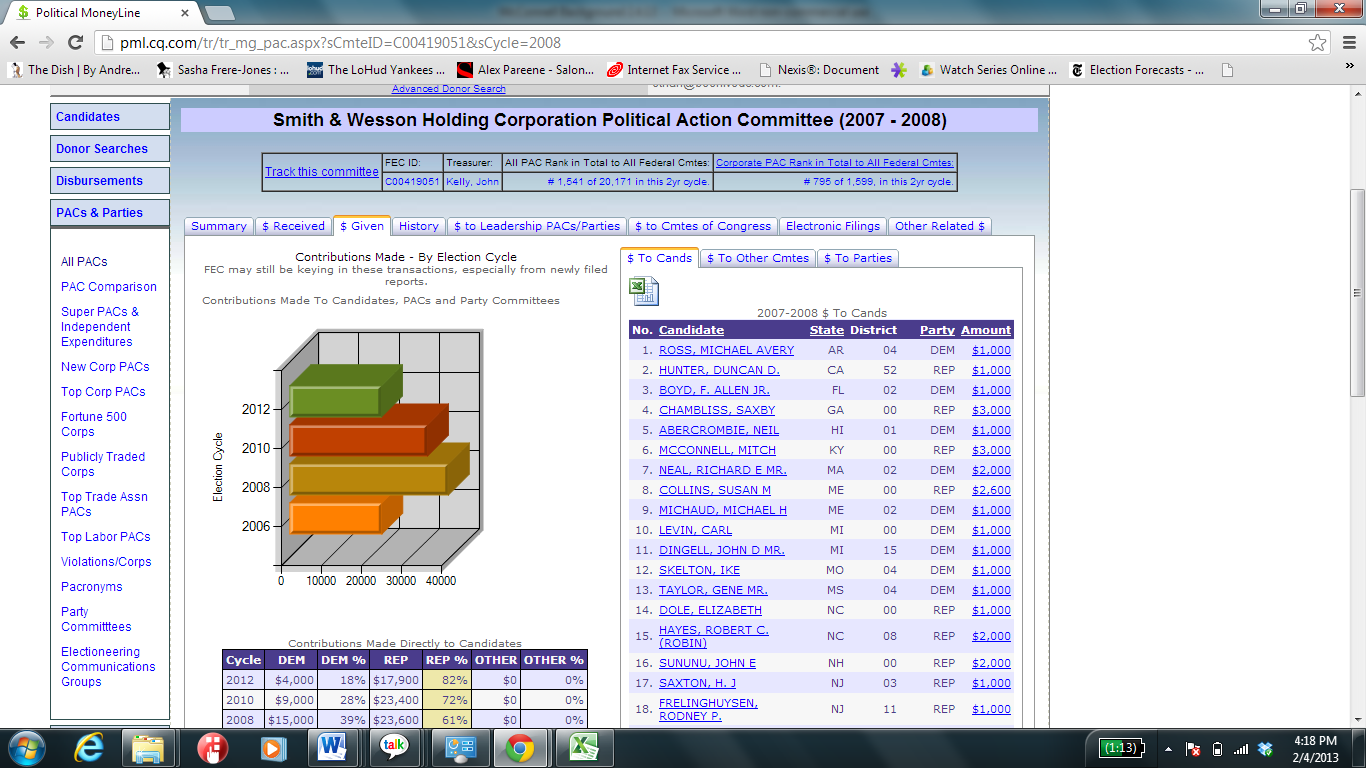This screenshot has width=1366, height=768.
Task: Open Candidates sidebar section
Action: click(x=110, y=117)
